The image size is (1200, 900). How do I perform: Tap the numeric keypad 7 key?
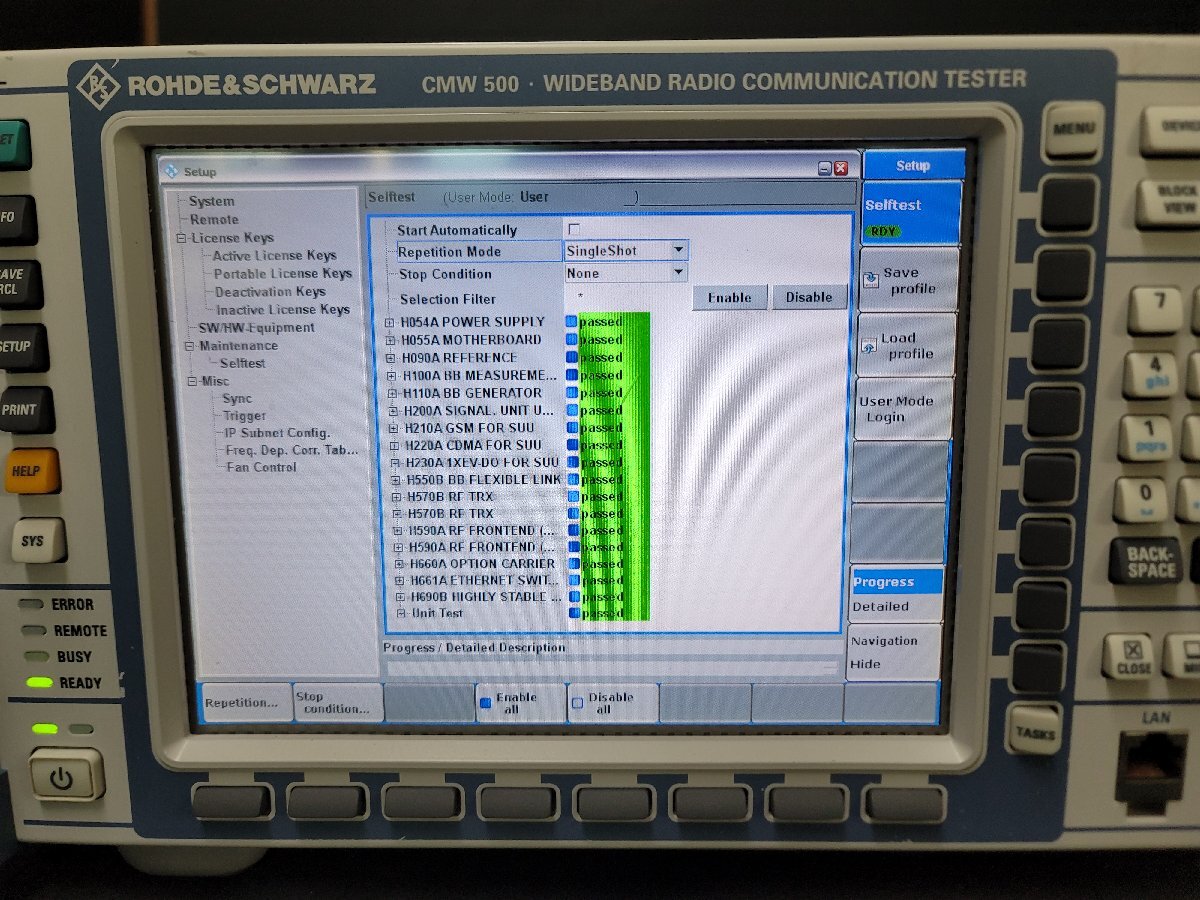(x=1157, y=309)
